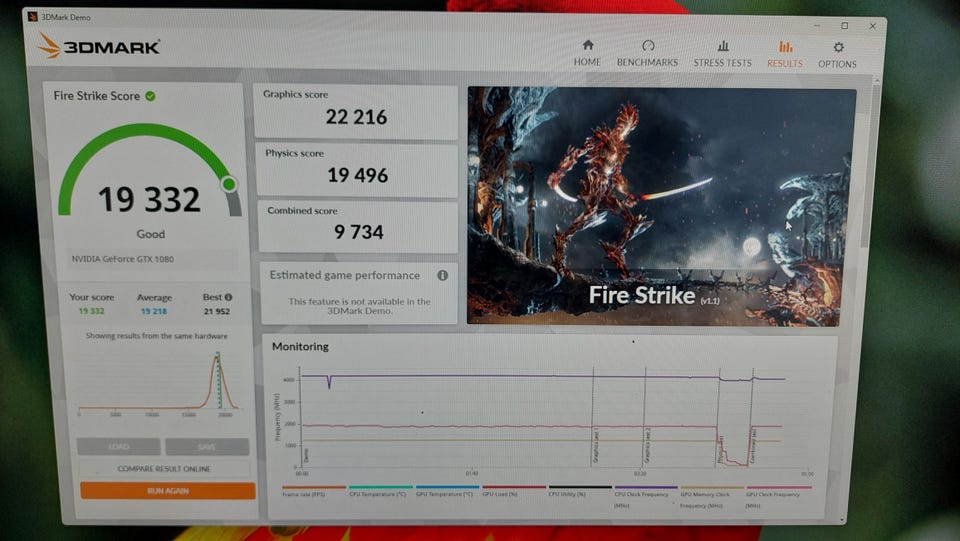Click 'Showing results from the same hardware' text
Image resolution: width=960 pixels, height=541 pixels.
tap(157, 336)
